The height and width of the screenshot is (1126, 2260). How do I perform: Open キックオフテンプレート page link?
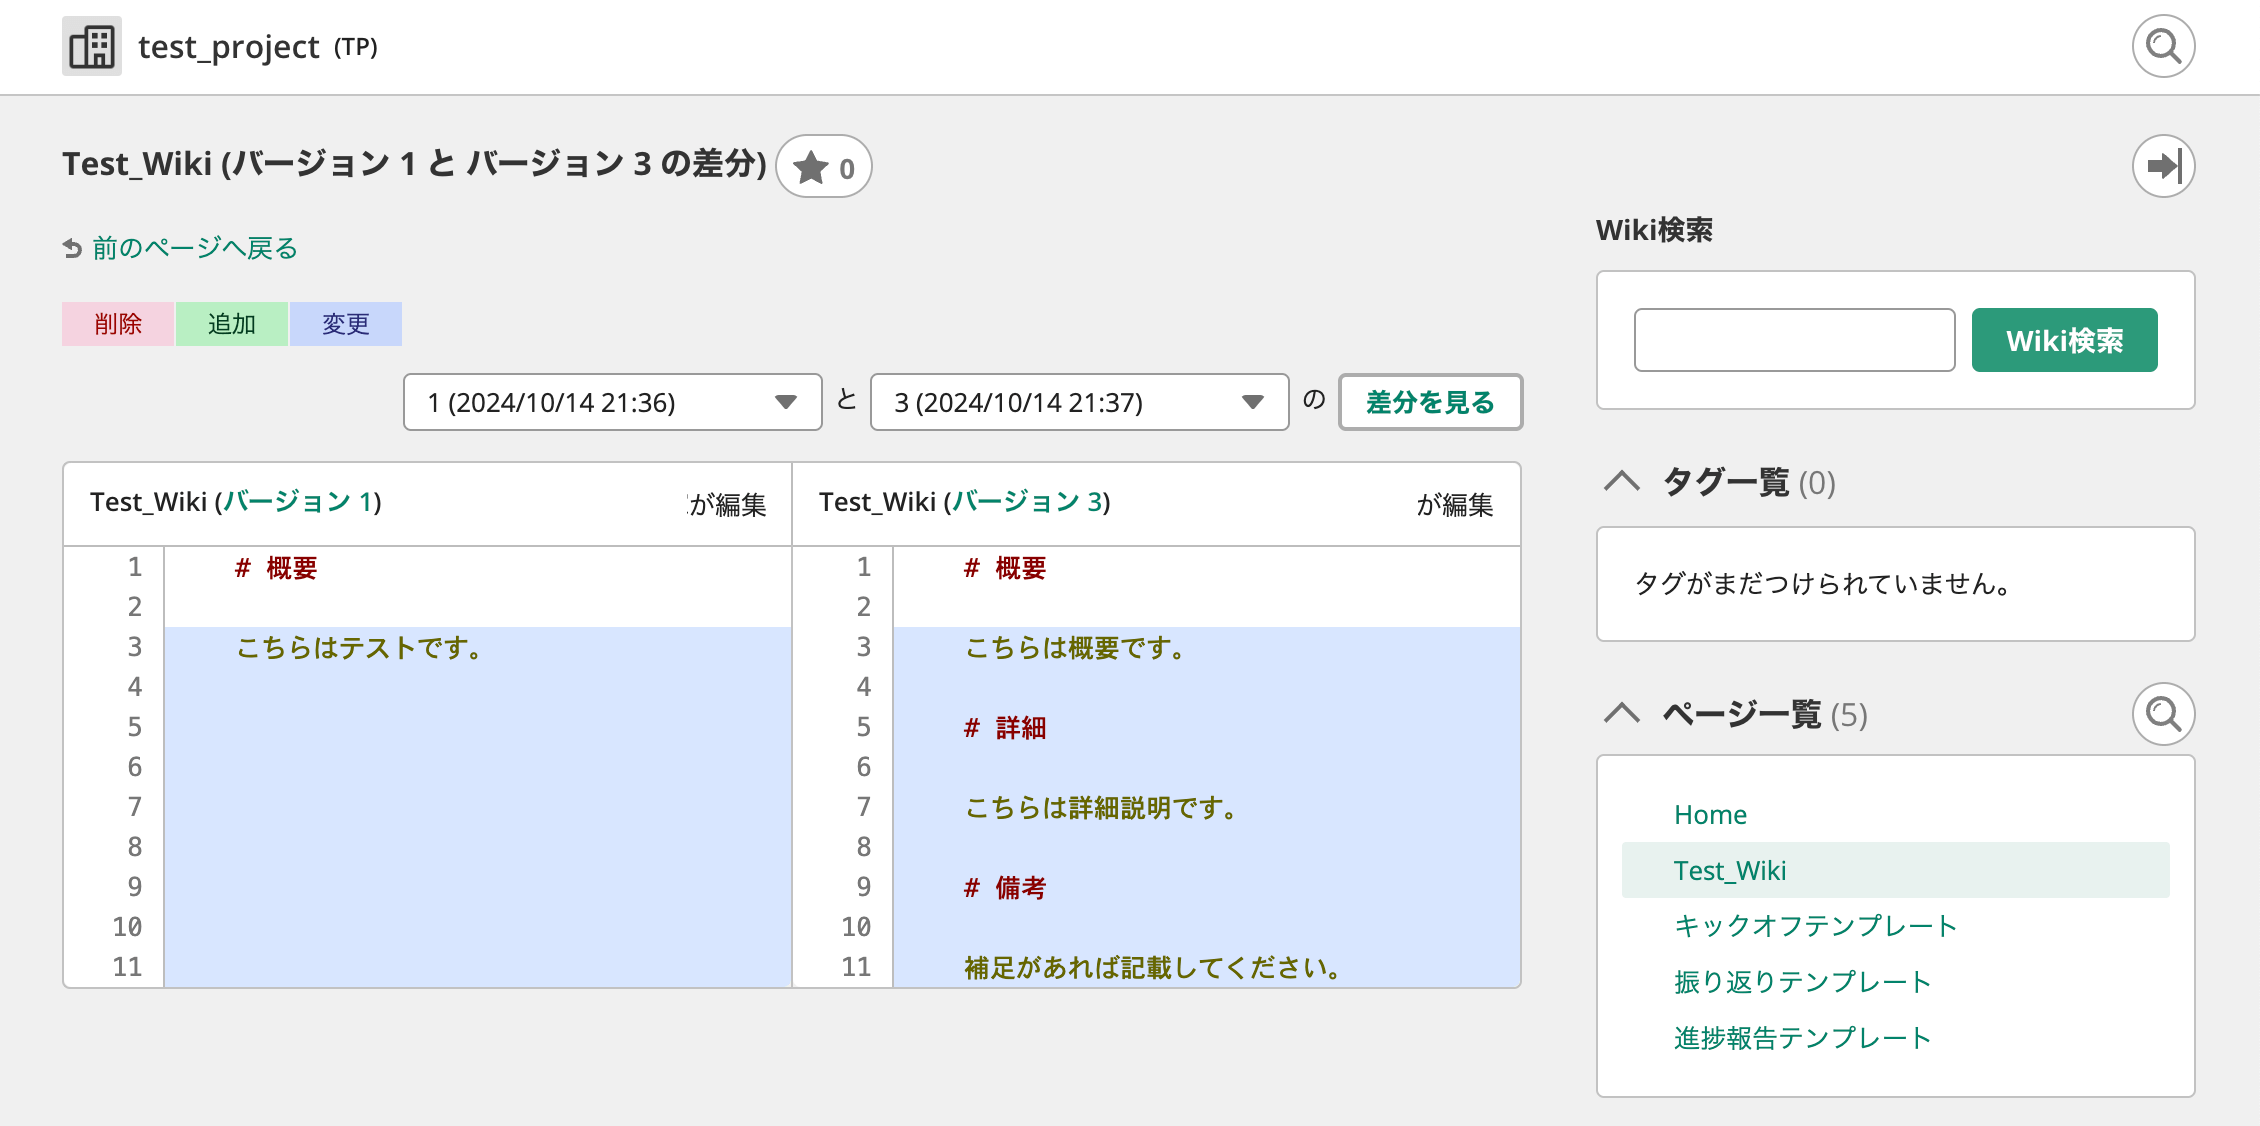click(x=1815, y=926)
